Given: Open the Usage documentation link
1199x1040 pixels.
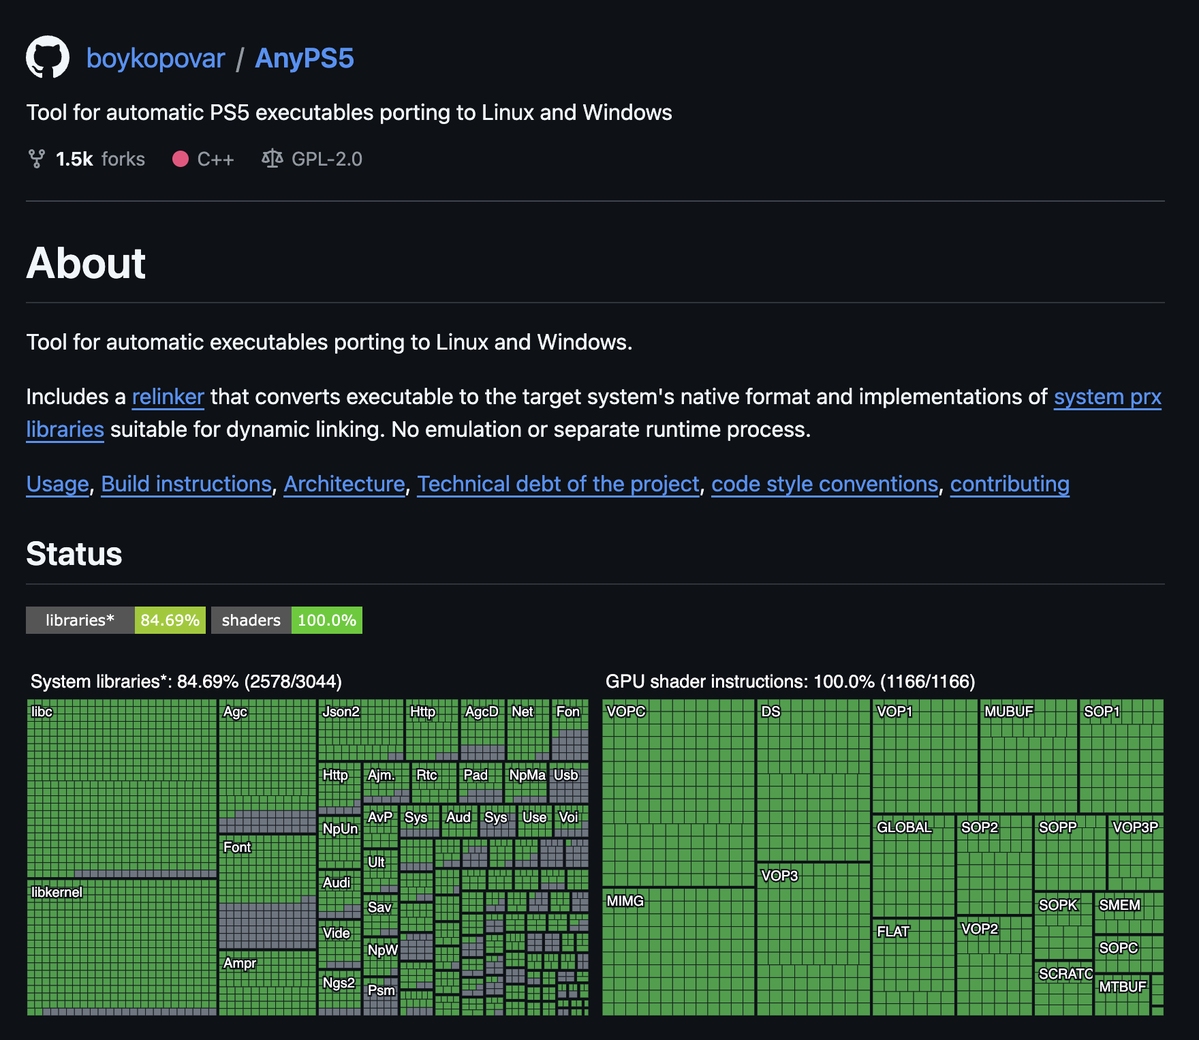Looking at the screenshot, I should tap(57, 484).
